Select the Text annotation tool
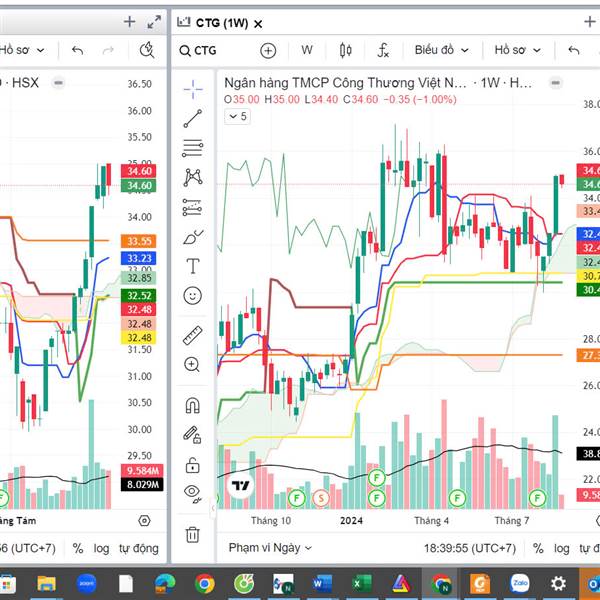600x600 pixels. click(x=193, y=266)
